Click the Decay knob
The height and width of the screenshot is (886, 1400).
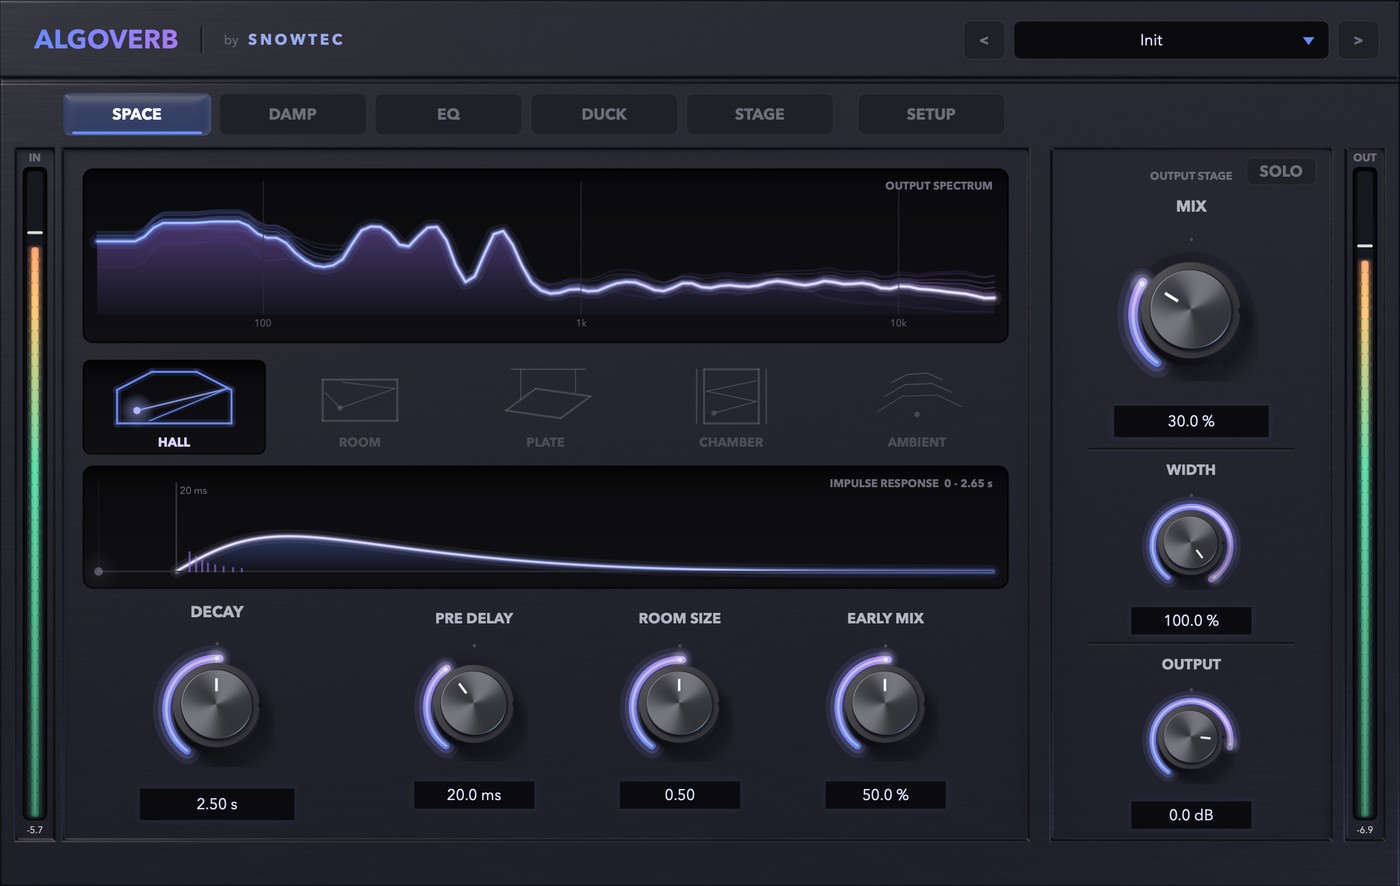pyautogui.click(x=215, y=703)
